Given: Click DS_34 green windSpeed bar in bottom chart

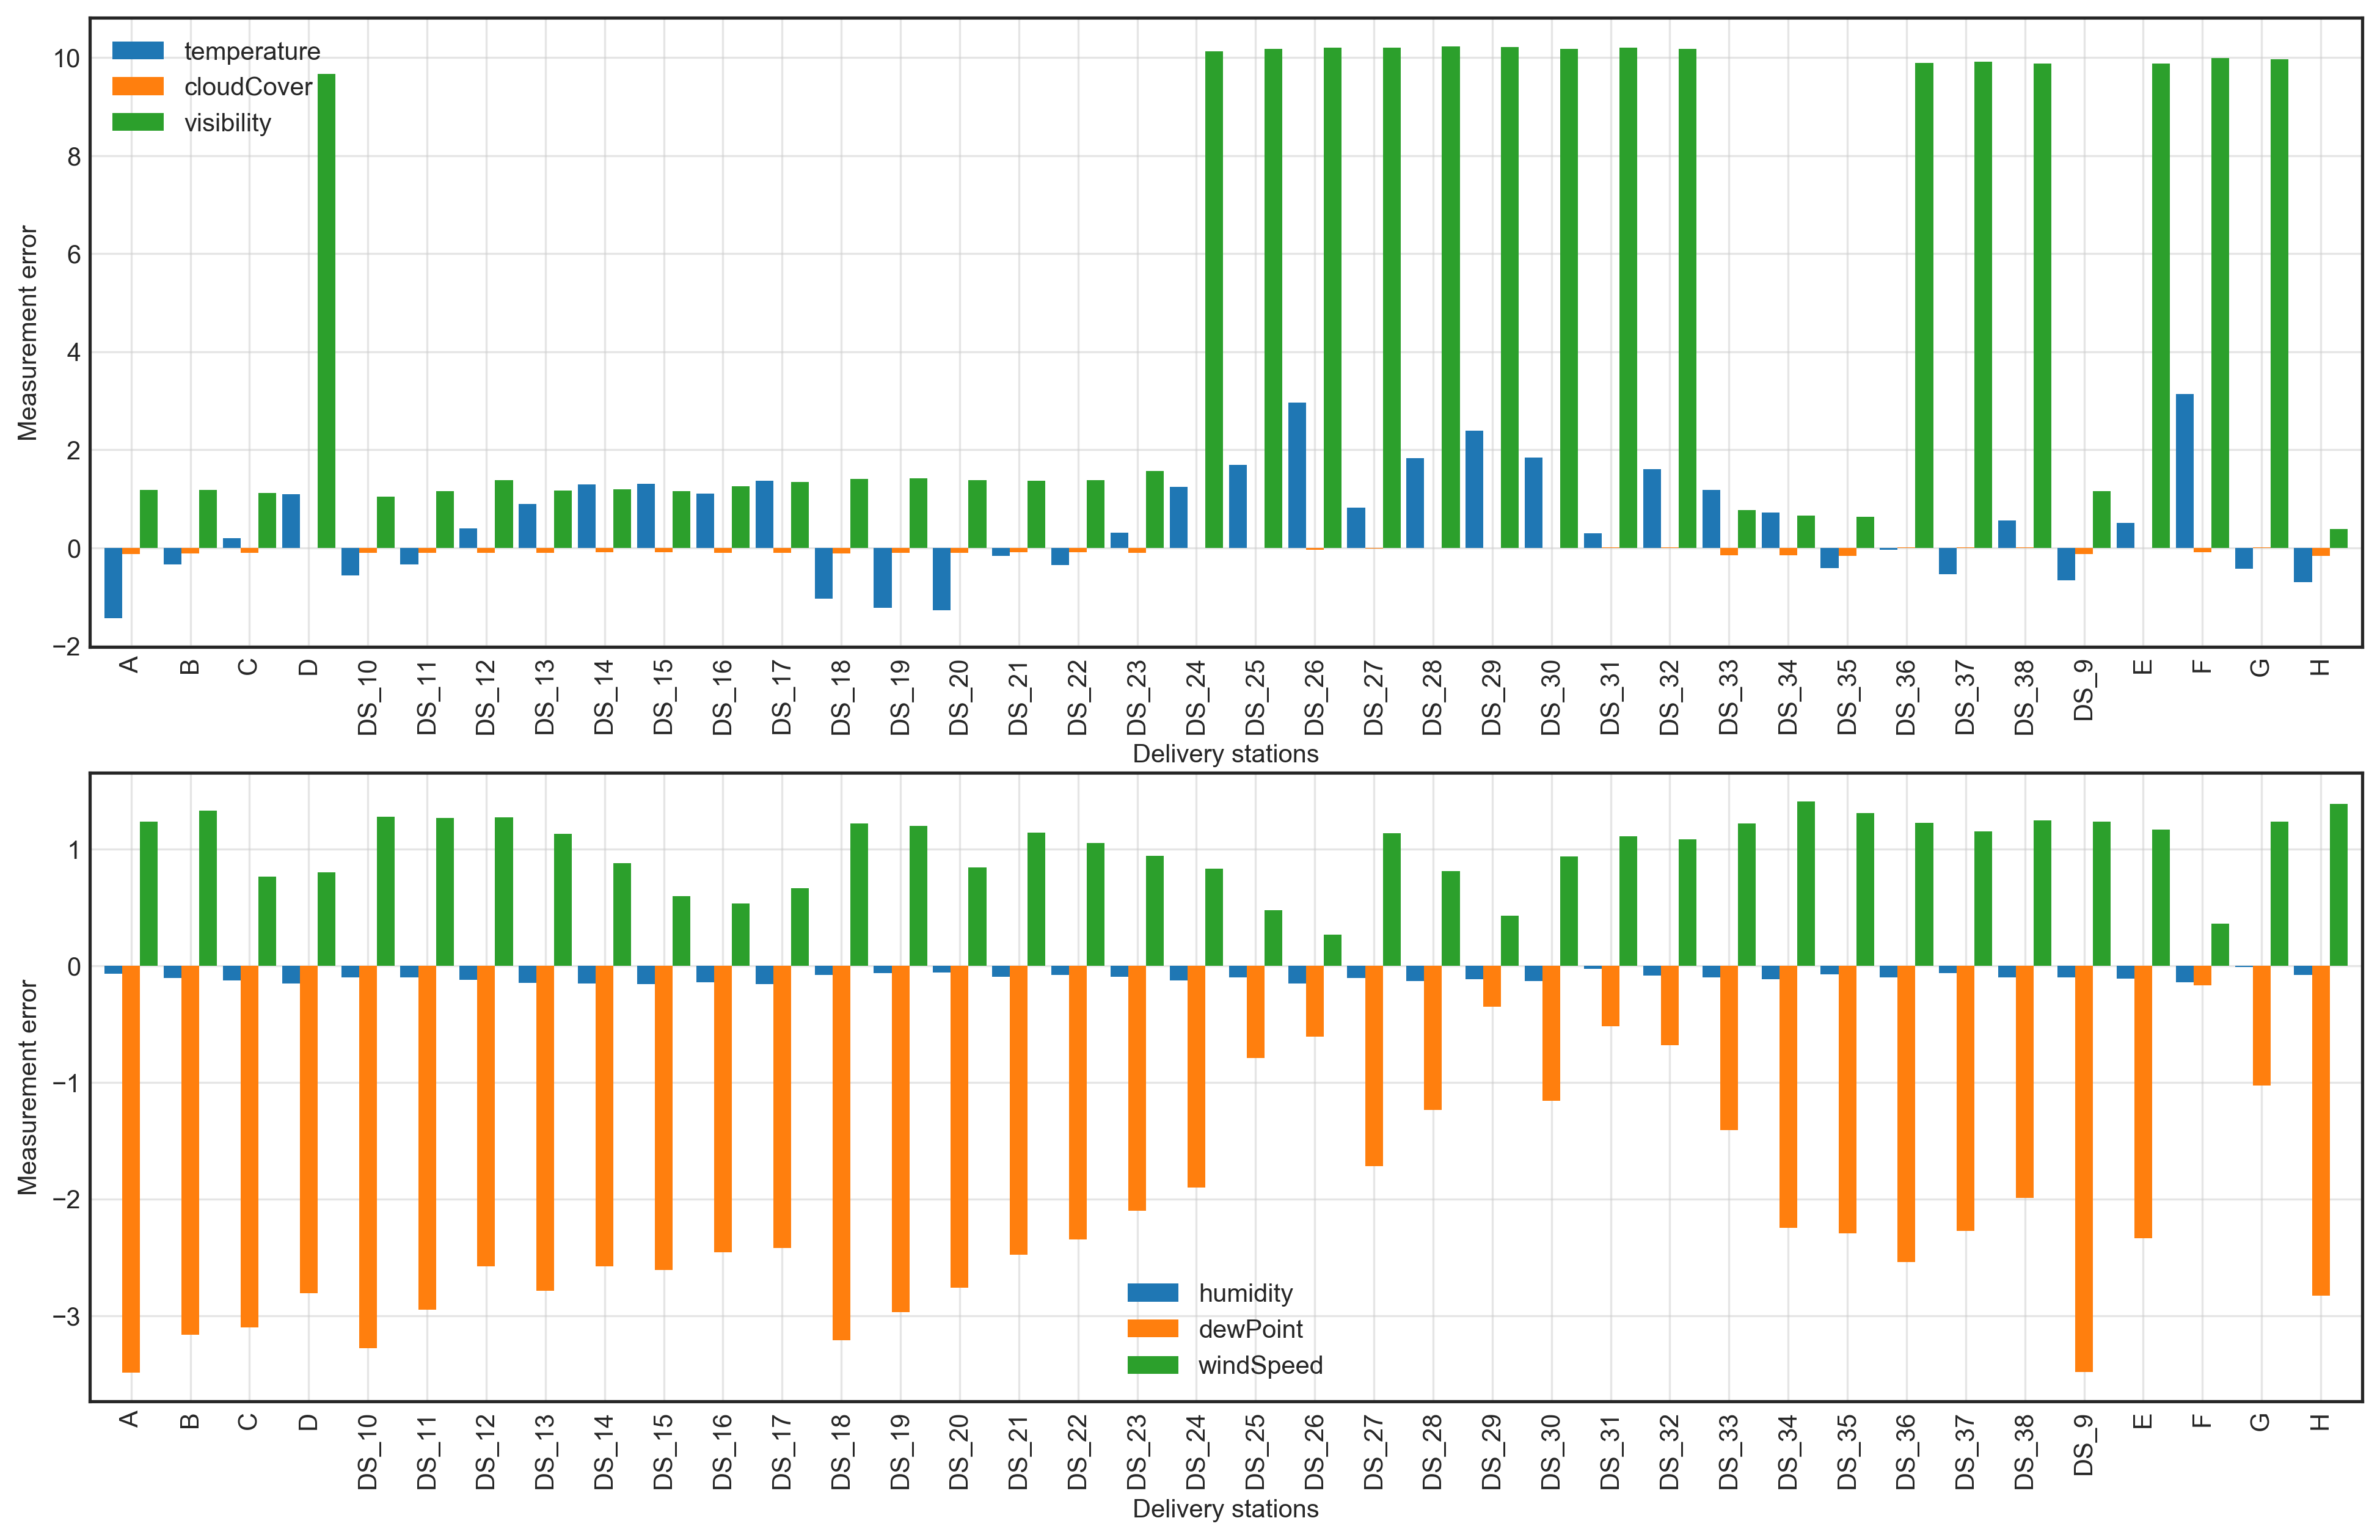Looking at the screenshot, I should (x=1806, y=883).
